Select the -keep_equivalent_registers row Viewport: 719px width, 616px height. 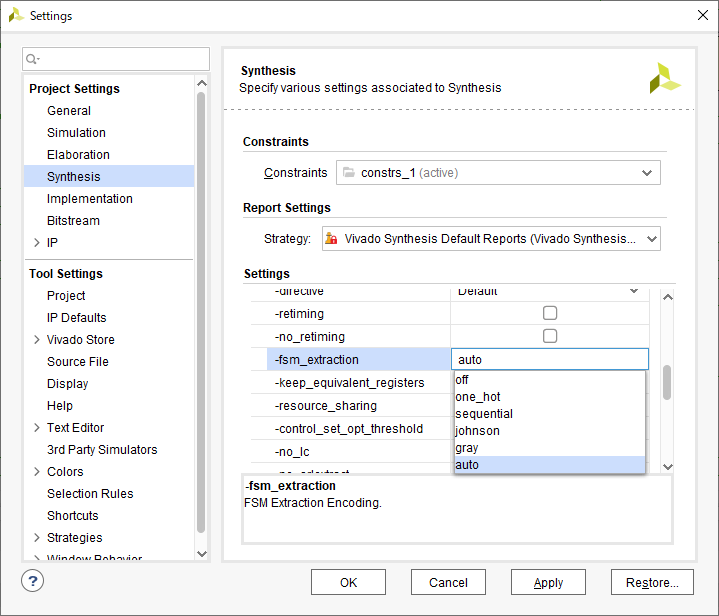coord(349,383)
